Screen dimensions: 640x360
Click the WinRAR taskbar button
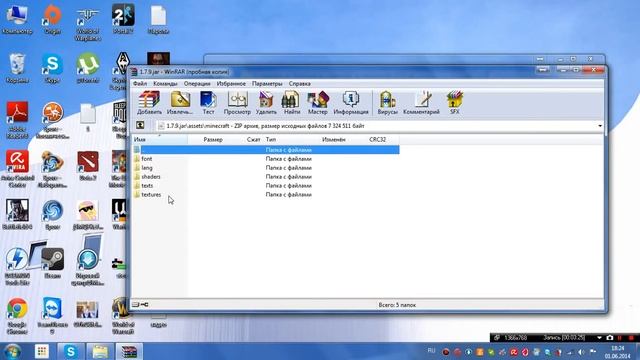129,351
